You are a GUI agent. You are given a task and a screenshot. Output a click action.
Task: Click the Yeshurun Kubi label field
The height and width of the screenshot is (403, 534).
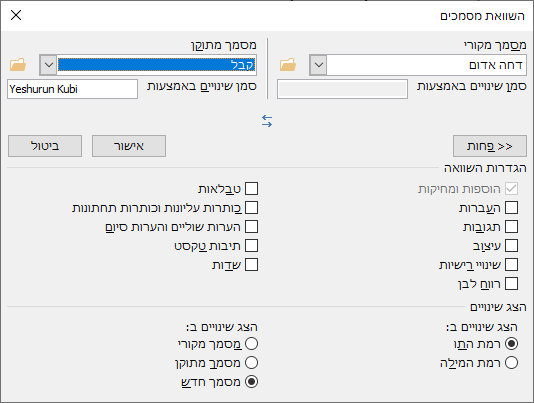tap(72, 89)
